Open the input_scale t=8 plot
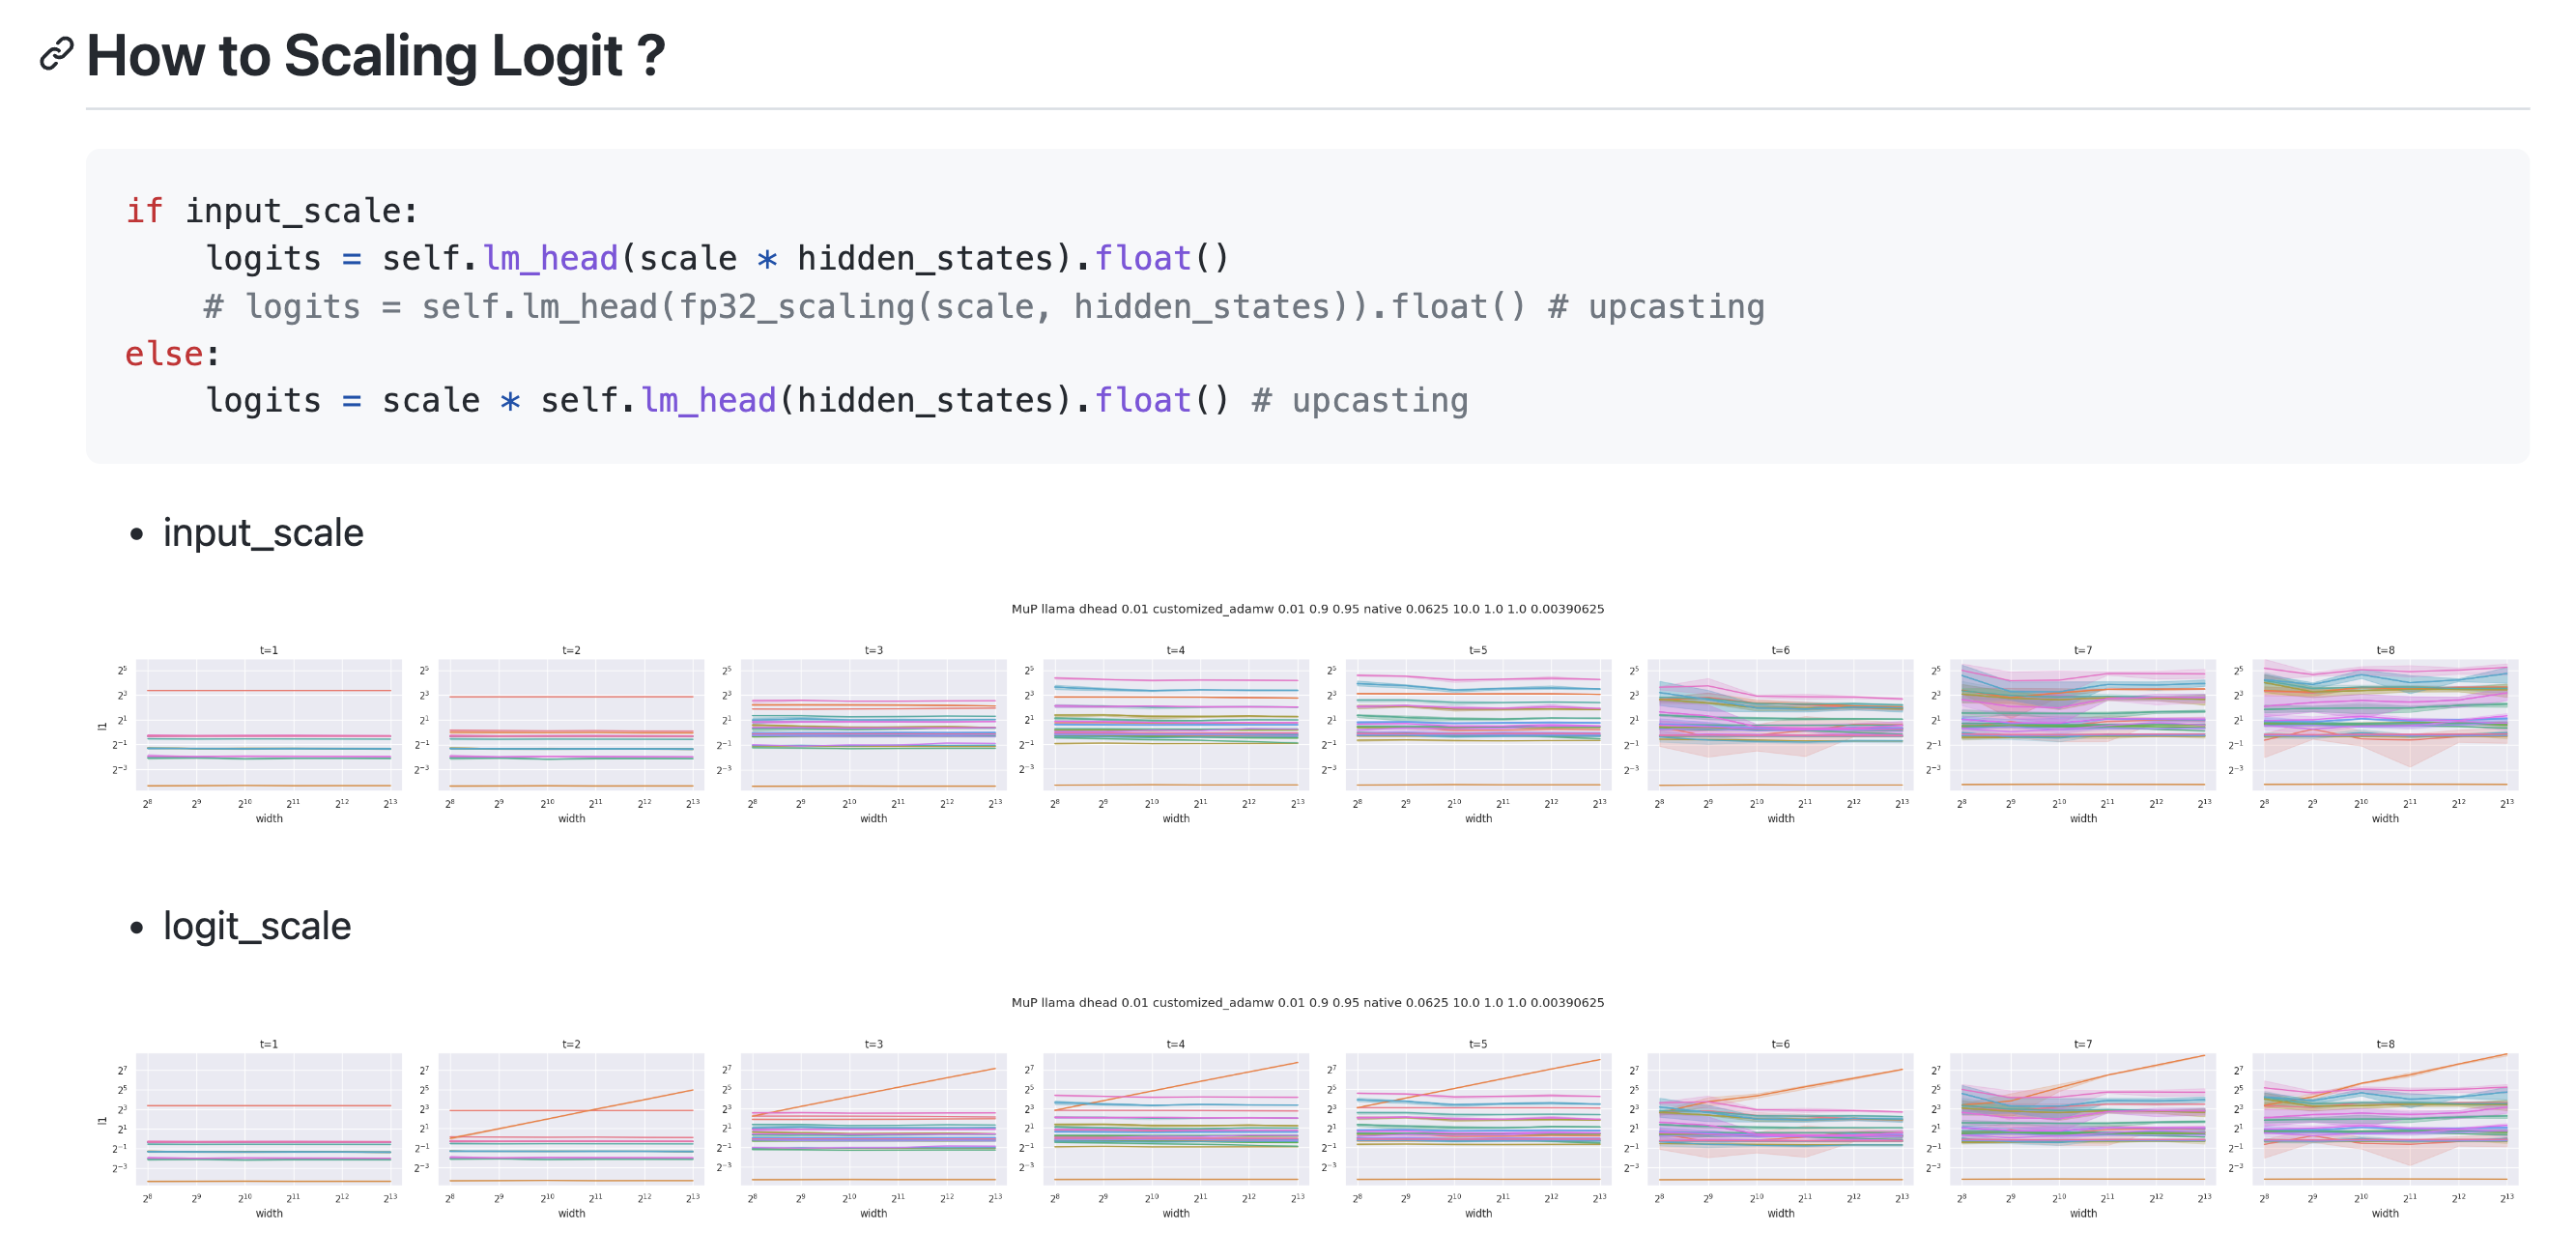 [x=2385, y=724]
